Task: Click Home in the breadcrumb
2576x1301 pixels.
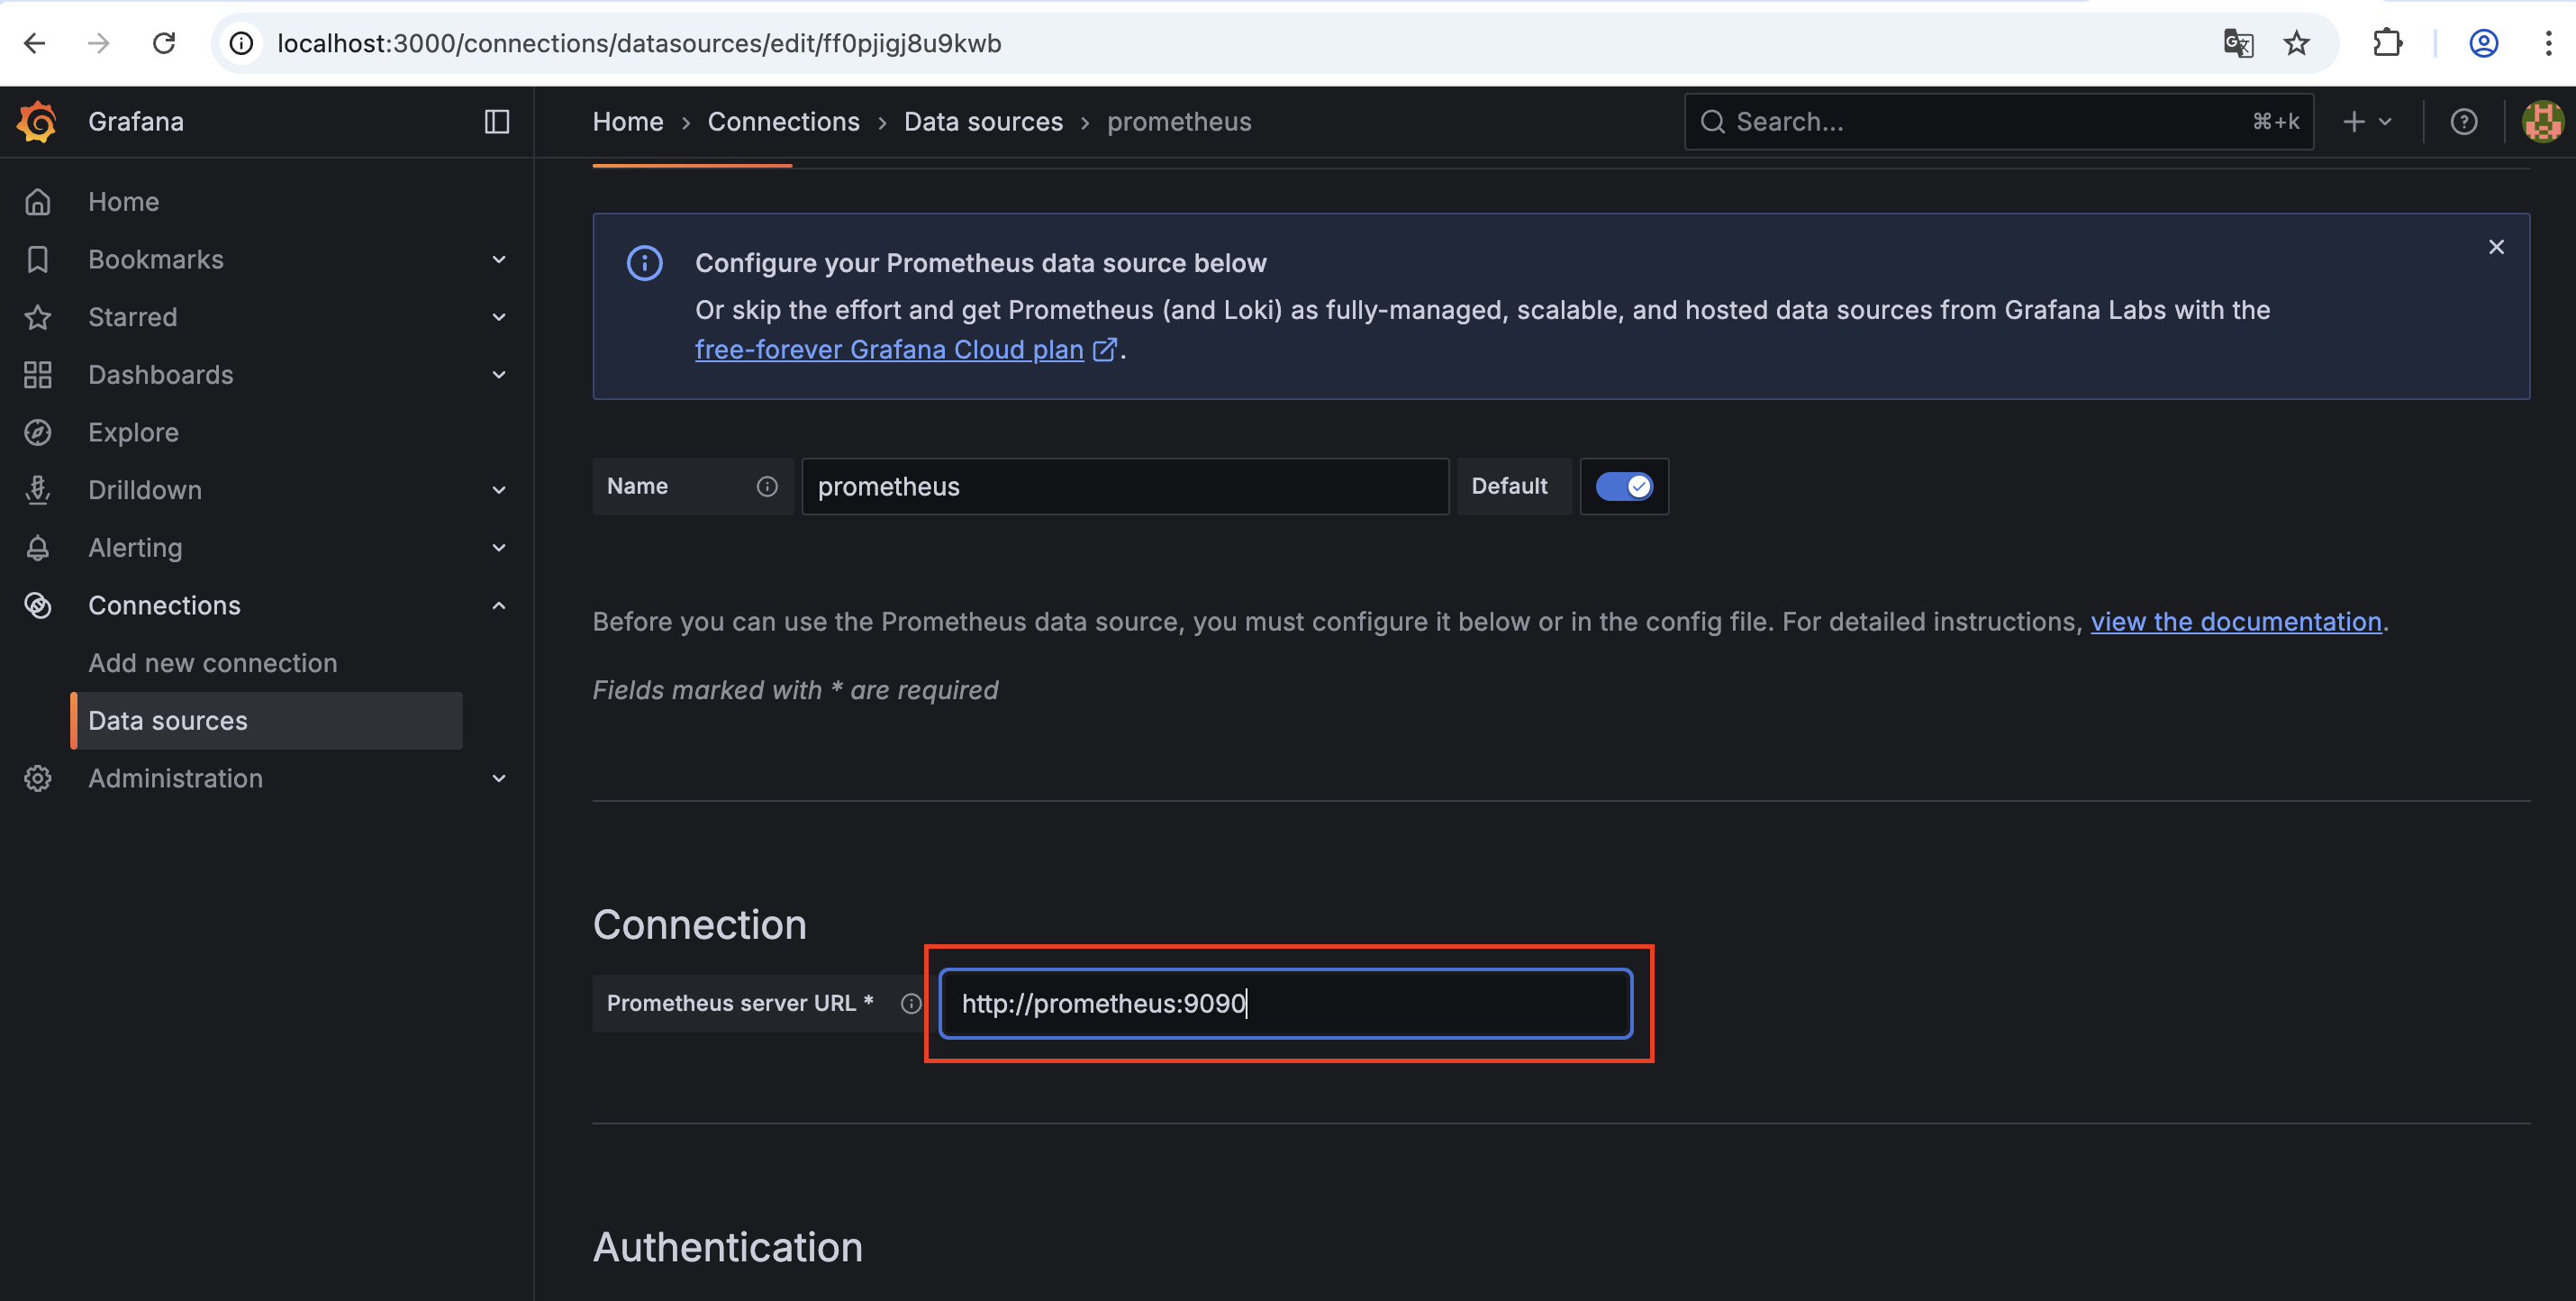Action: pyautogui.click(x=628, y=122)
